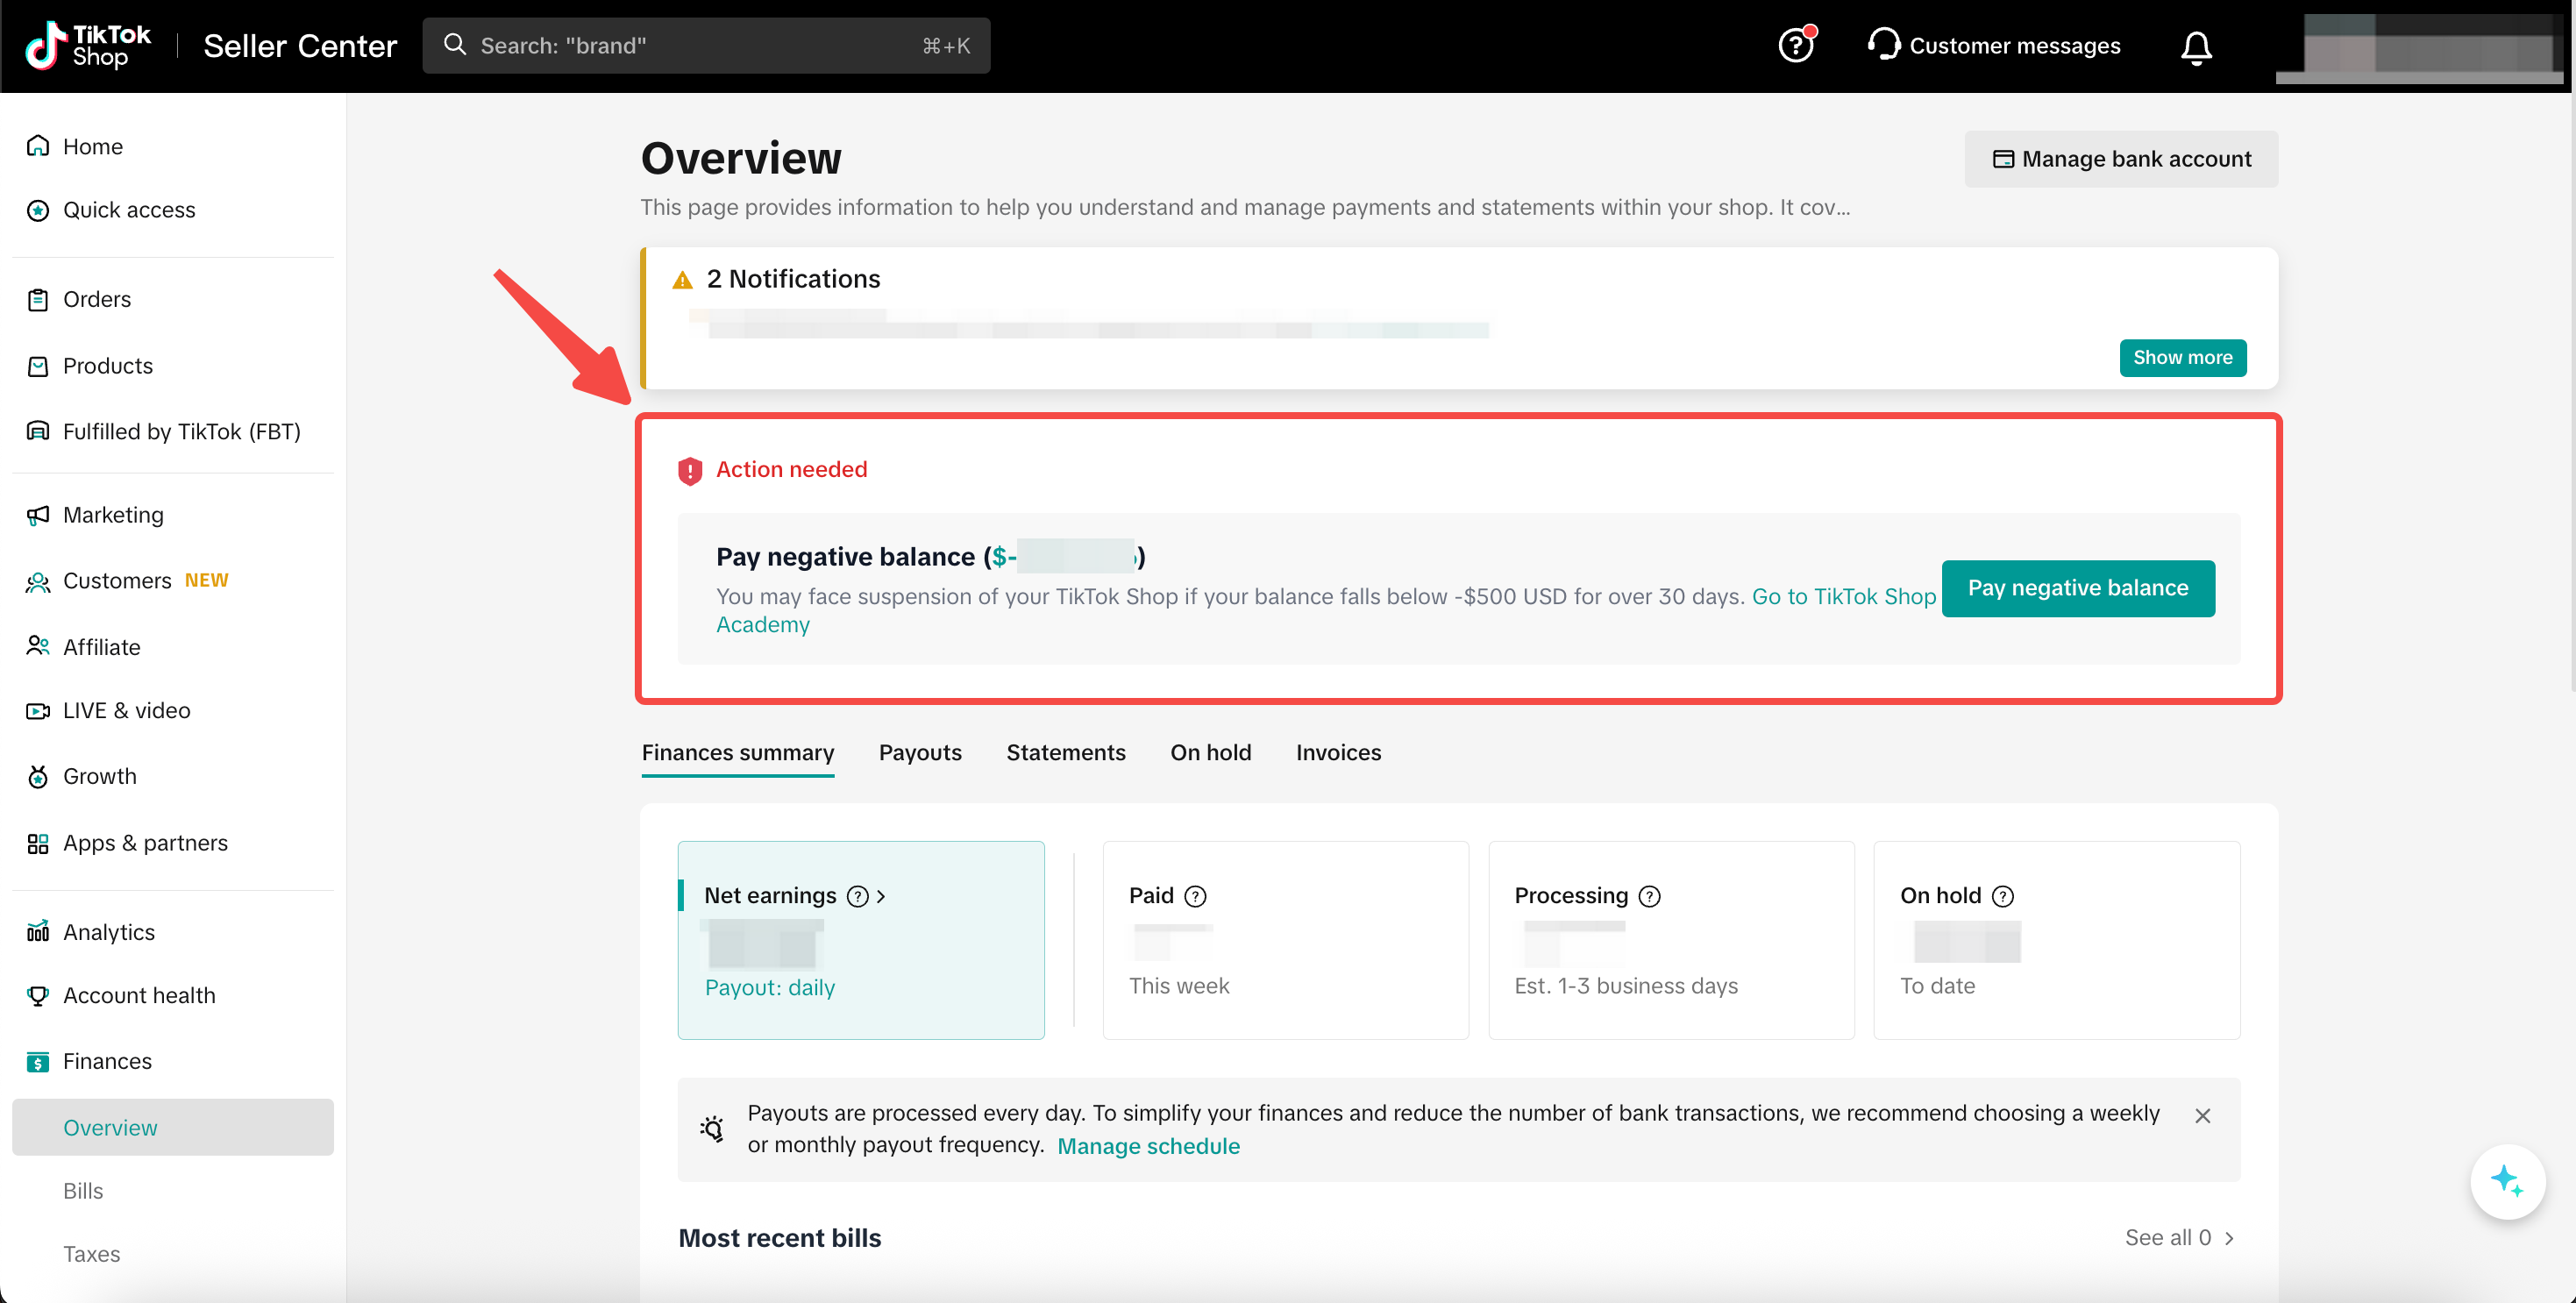2576x1303 pixels.
Task: Click the Most recent bills heading
Action: click(780, 1238)
